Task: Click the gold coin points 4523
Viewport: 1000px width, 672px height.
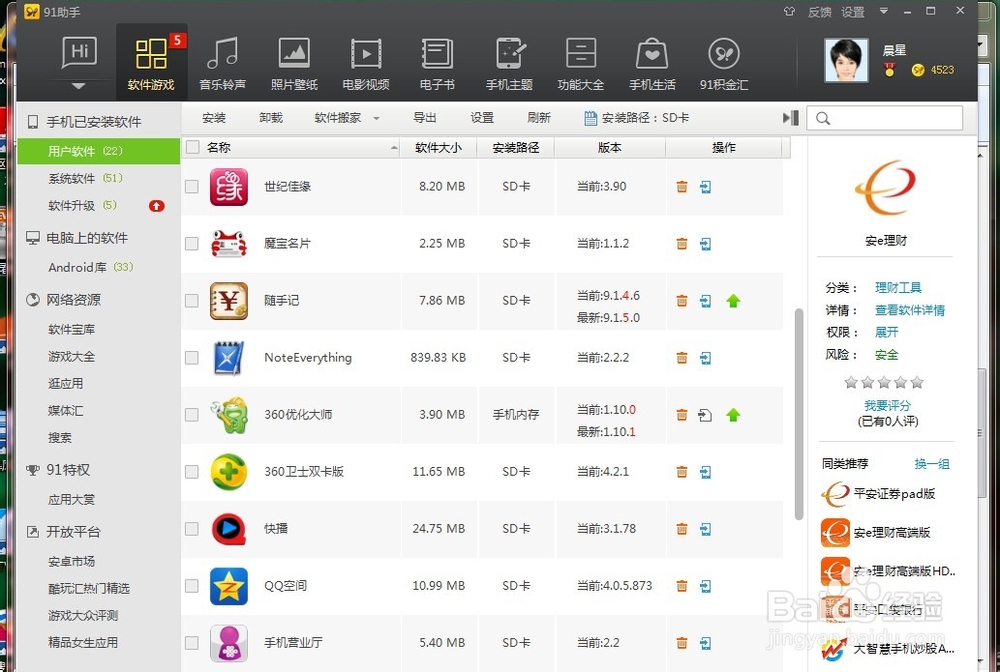Action: (x=933, y=70)
